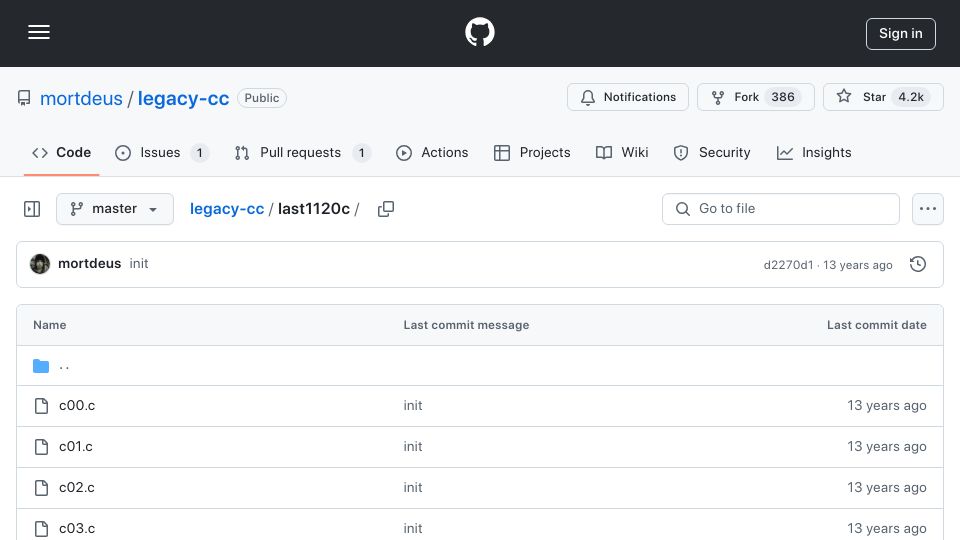The height and width of the screenshot is (540, 960).
Task: Click the Notifications bell button
Action: 628,97
